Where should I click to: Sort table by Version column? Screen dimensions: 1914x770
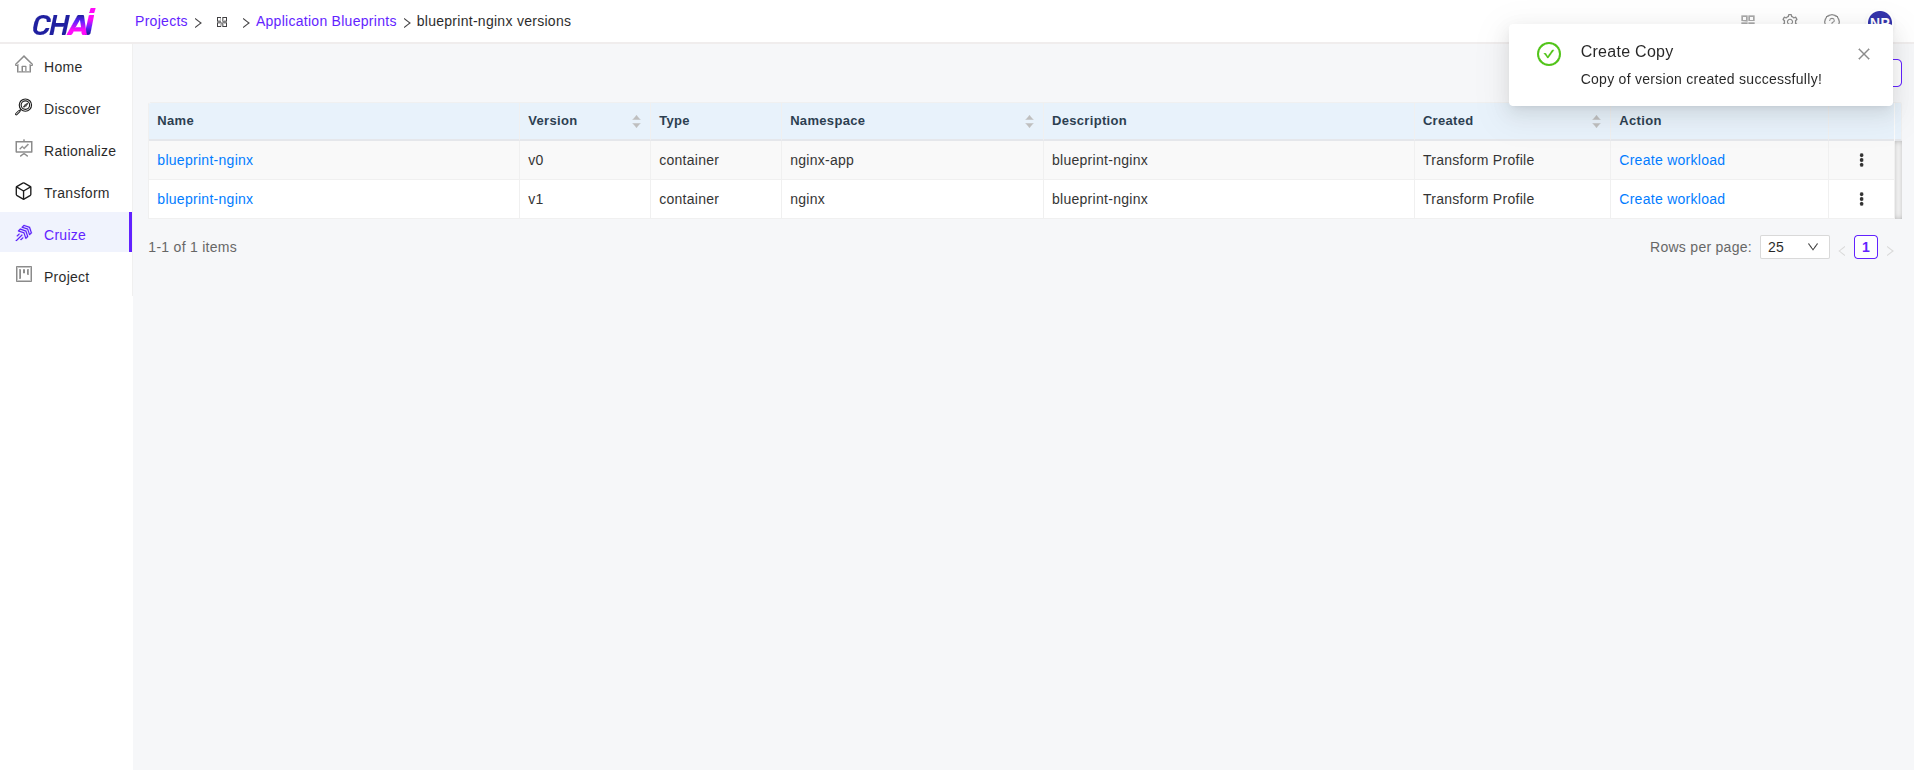click(x=636, y=121)
